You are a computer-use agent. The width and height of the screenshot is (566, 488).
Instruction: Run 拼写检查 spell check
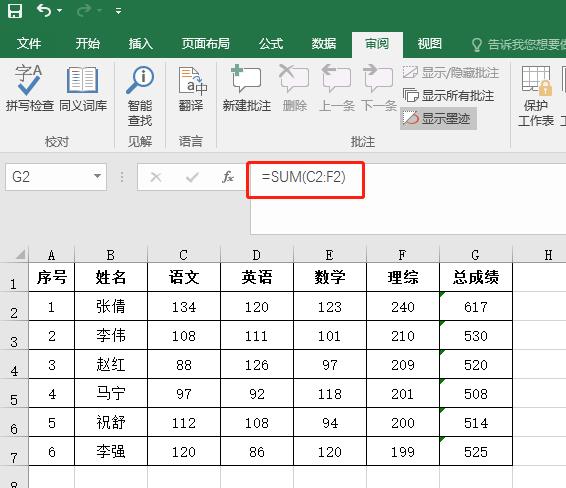click(30, 88)
